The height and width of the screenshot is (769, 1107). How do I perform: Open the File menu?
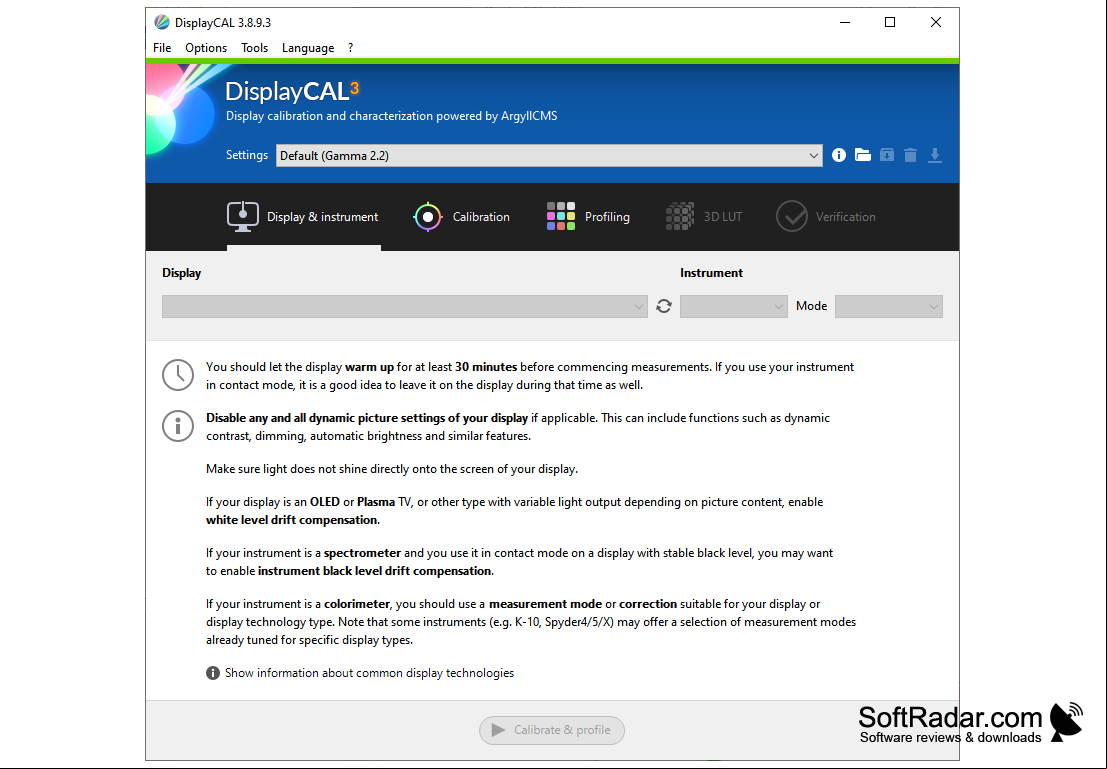[162, 48]
